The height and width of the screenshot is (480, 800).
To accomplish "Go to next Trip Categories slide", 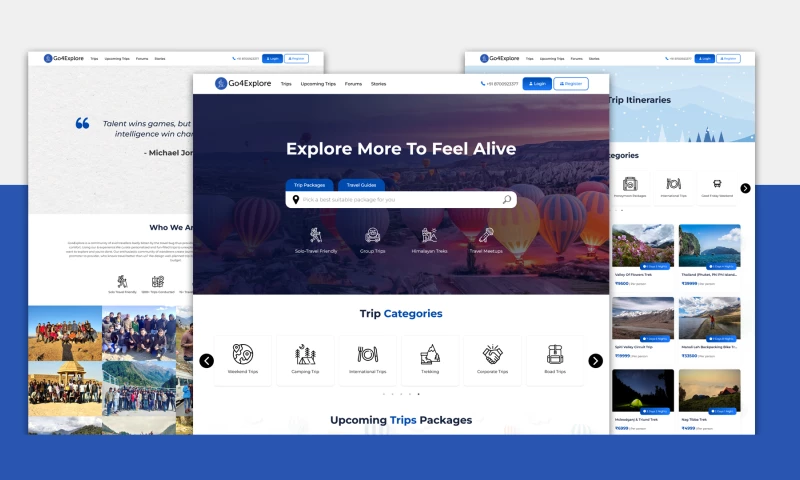I will pyautogui.click(x=595, y=361).
